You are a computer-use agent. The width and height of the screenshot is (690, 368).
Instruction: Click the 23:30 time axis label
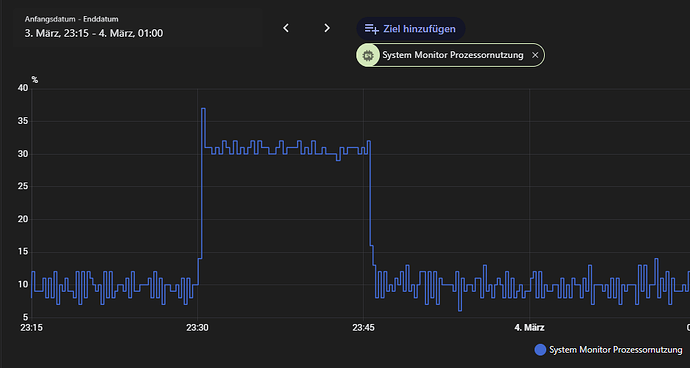197,328
